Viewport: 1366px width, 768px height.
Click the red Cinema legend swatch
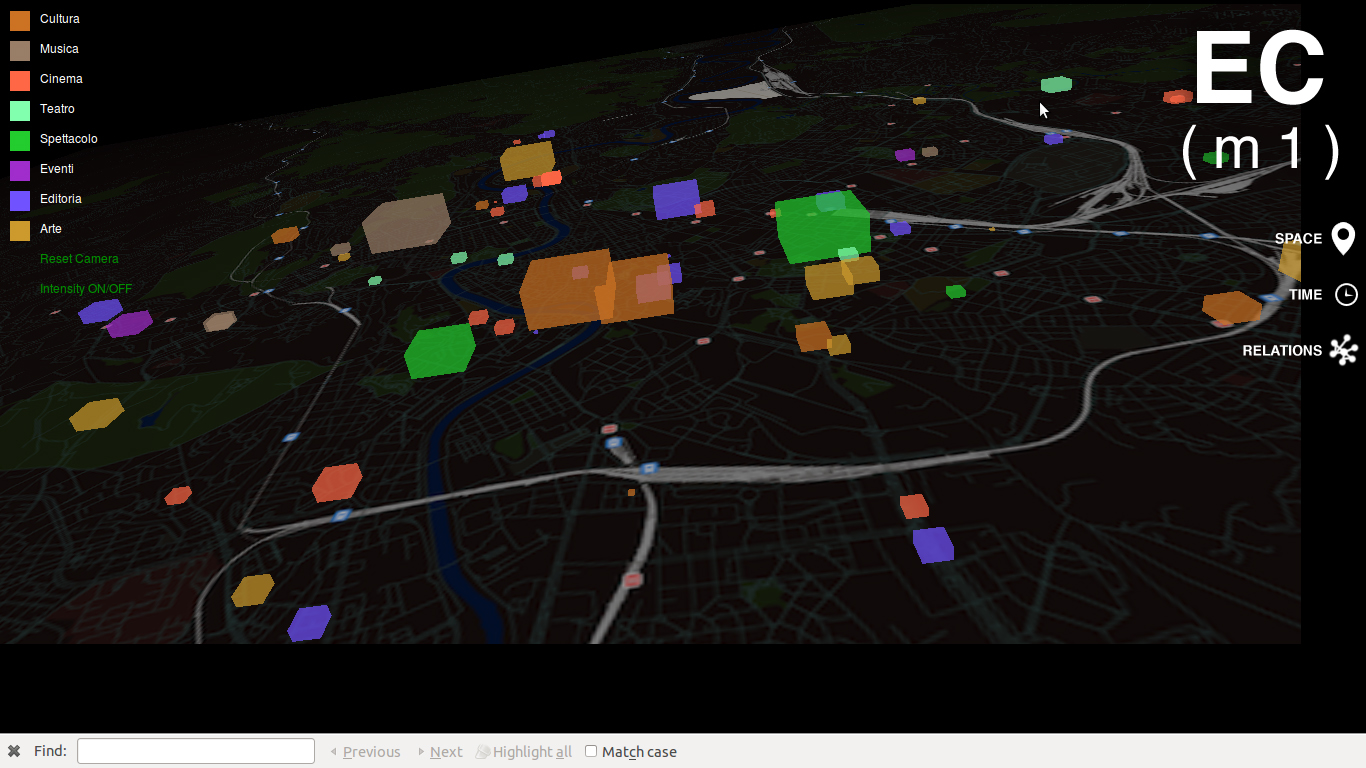click(20, 80)
